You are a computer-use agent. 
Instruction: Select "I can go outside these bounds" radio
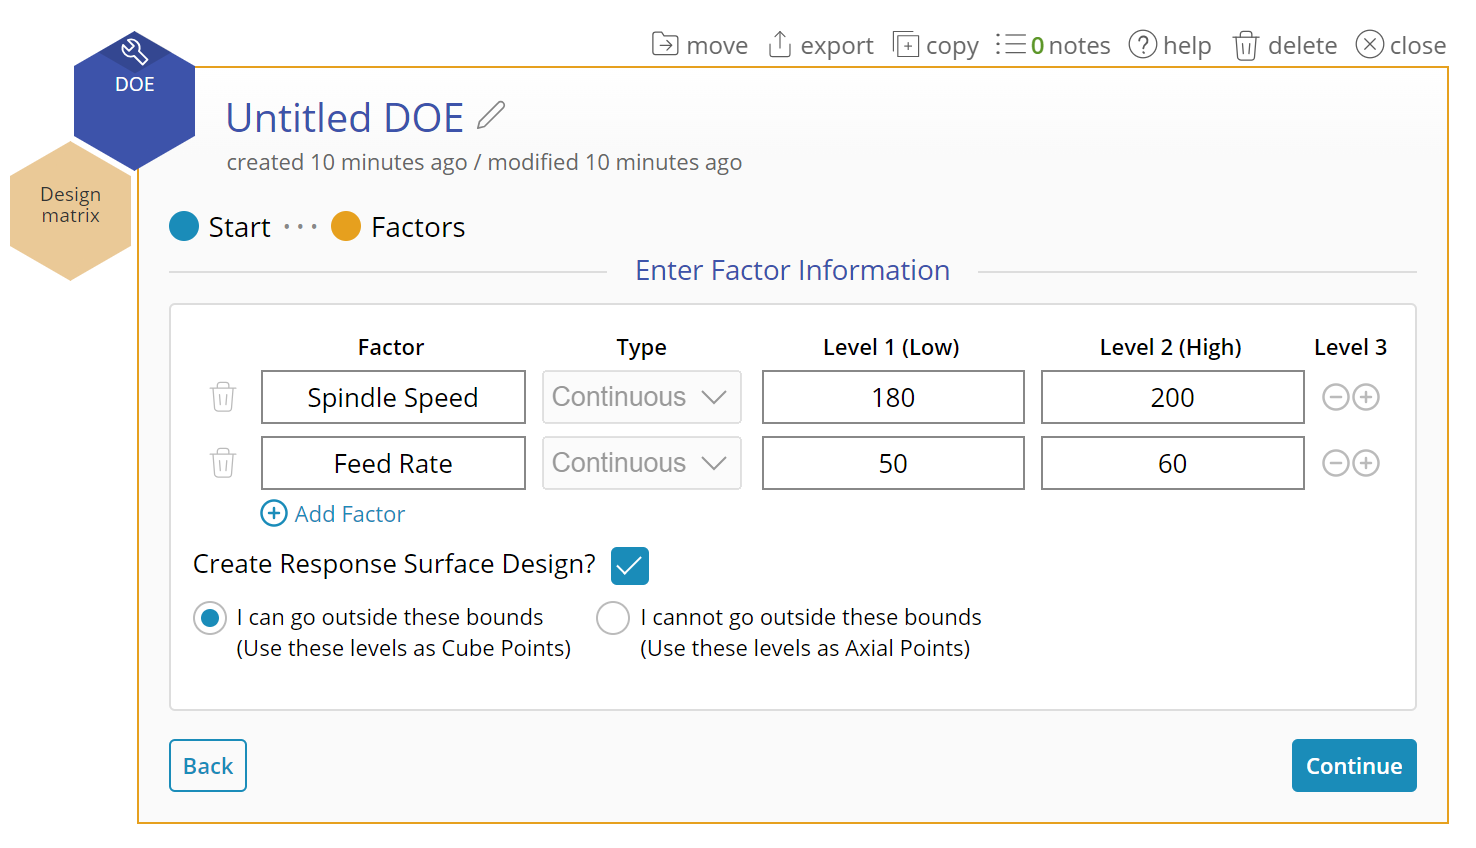pos(210,618)
